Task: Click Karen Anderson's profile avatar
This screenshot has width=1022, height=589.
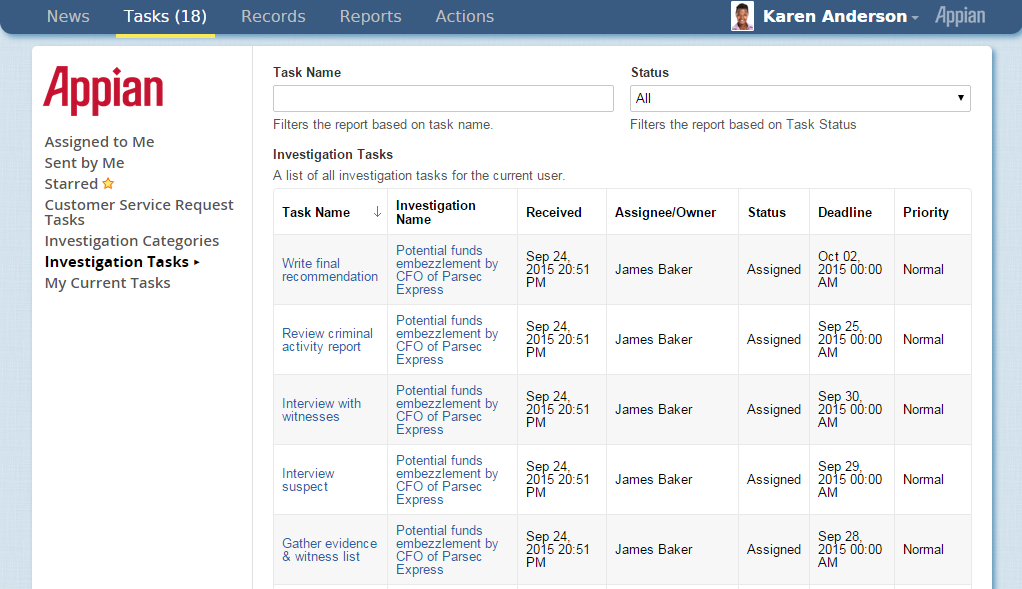Action: click(742, 16)
